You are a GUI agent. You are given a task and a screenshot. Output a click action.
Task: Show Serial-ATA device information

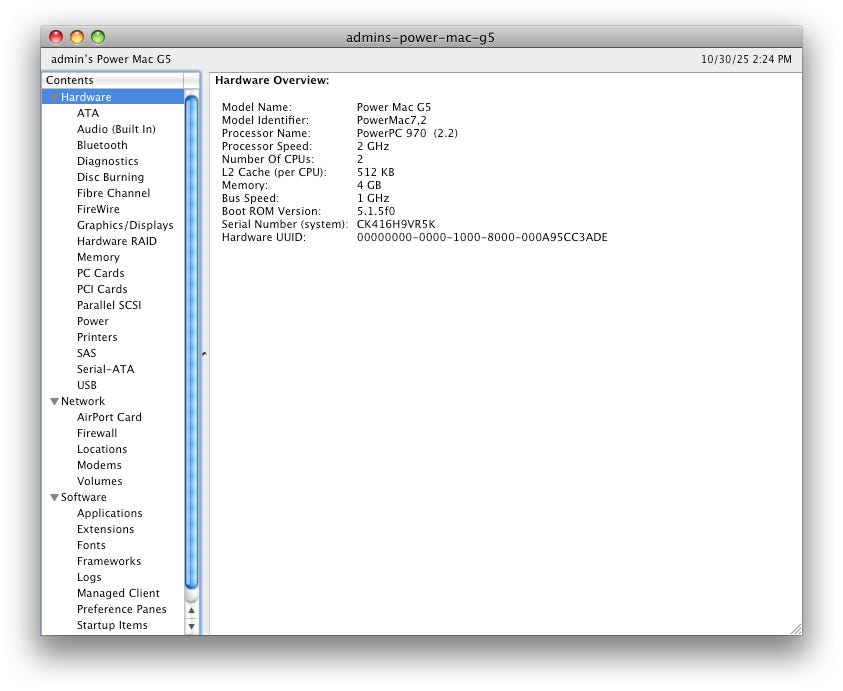(x=105, y=369)
